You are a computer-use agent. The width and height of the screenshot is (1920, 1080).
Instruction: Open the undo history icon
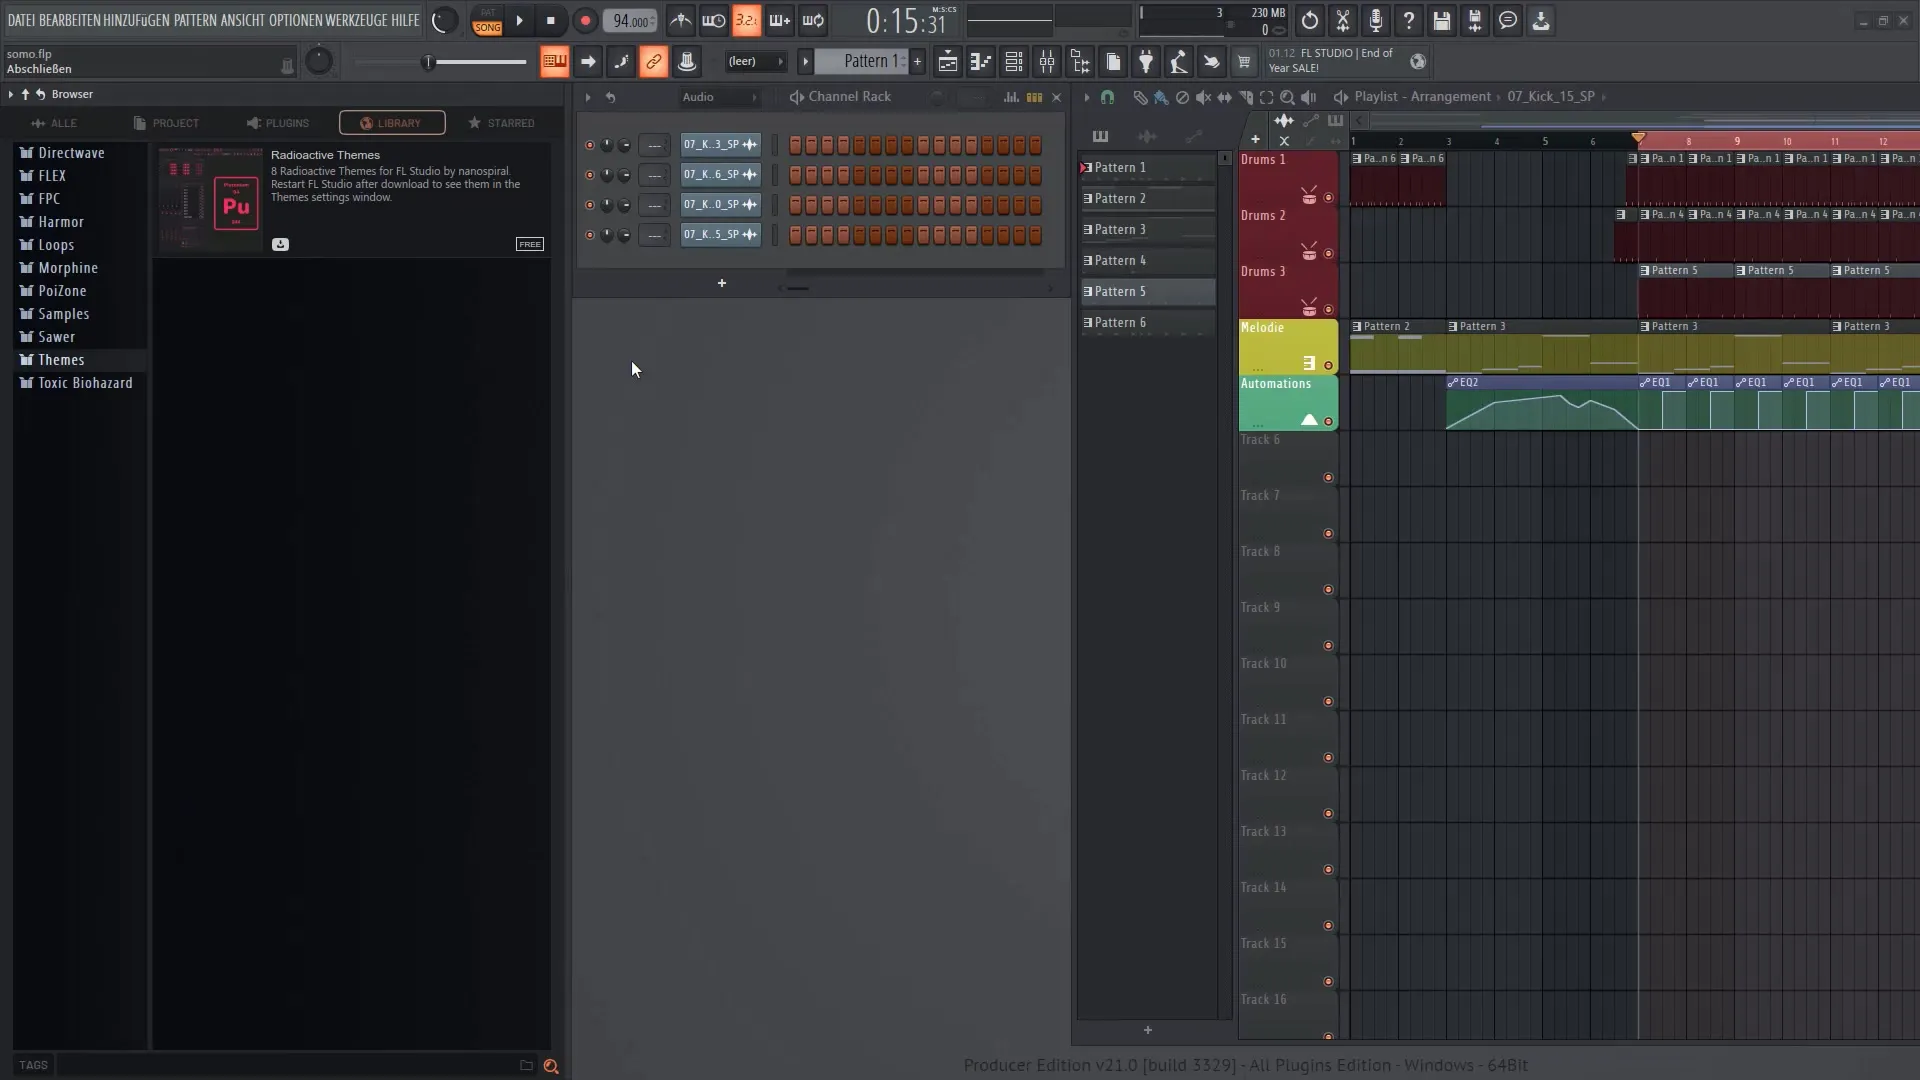click(x=1310, y=21)
